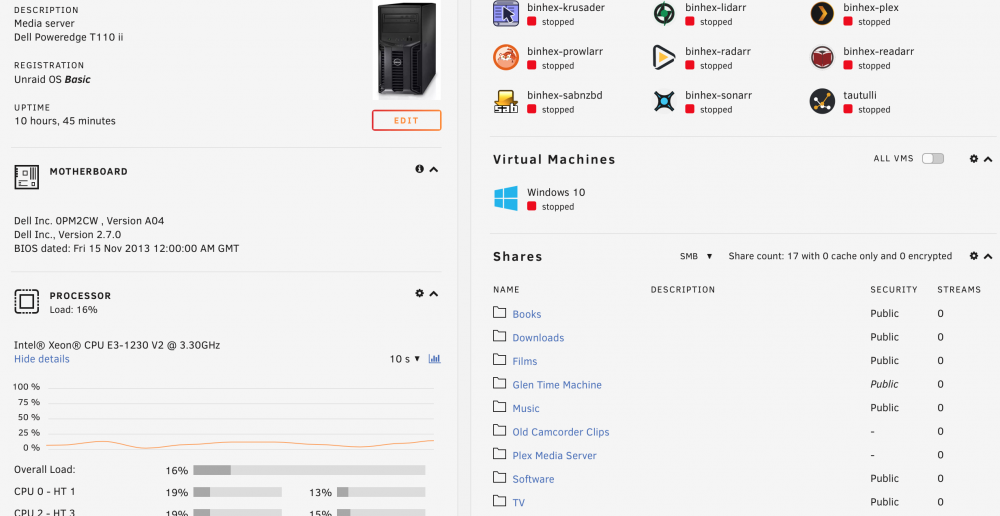Image resolution: width=1000 pixels, height=516 pixels.
Task: Click the SECURITY column header
Action: pos(894,290)
